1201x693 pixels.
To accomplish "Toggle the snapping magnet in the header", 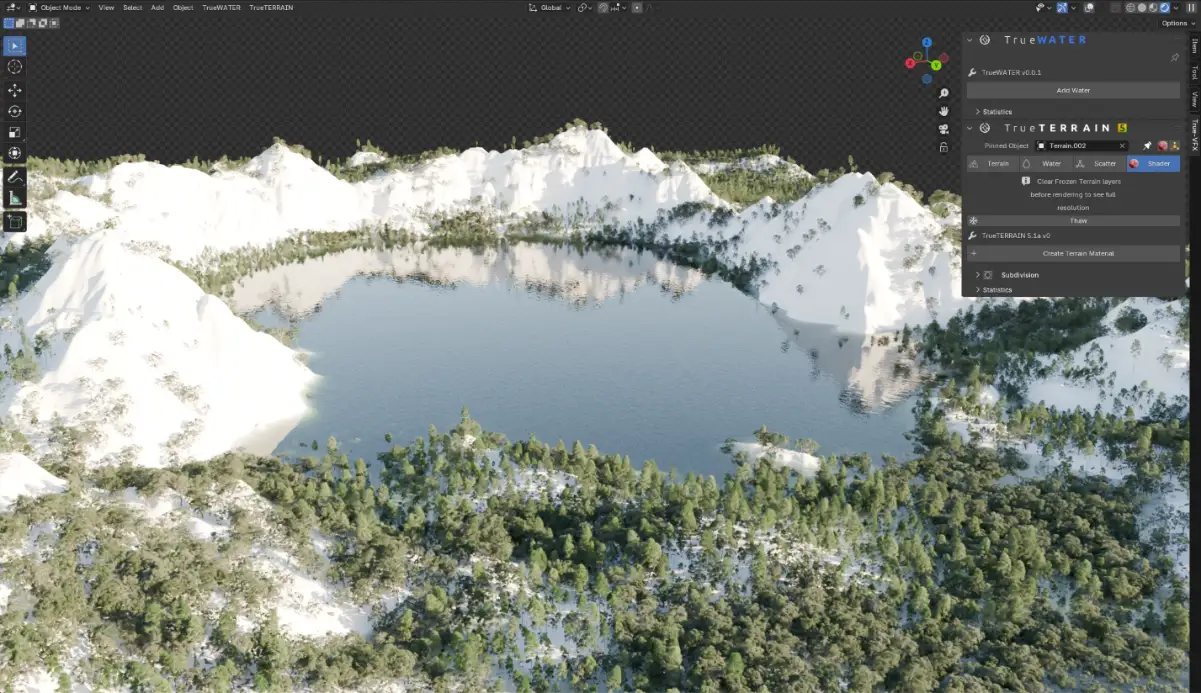I will (x=604, y=7).
